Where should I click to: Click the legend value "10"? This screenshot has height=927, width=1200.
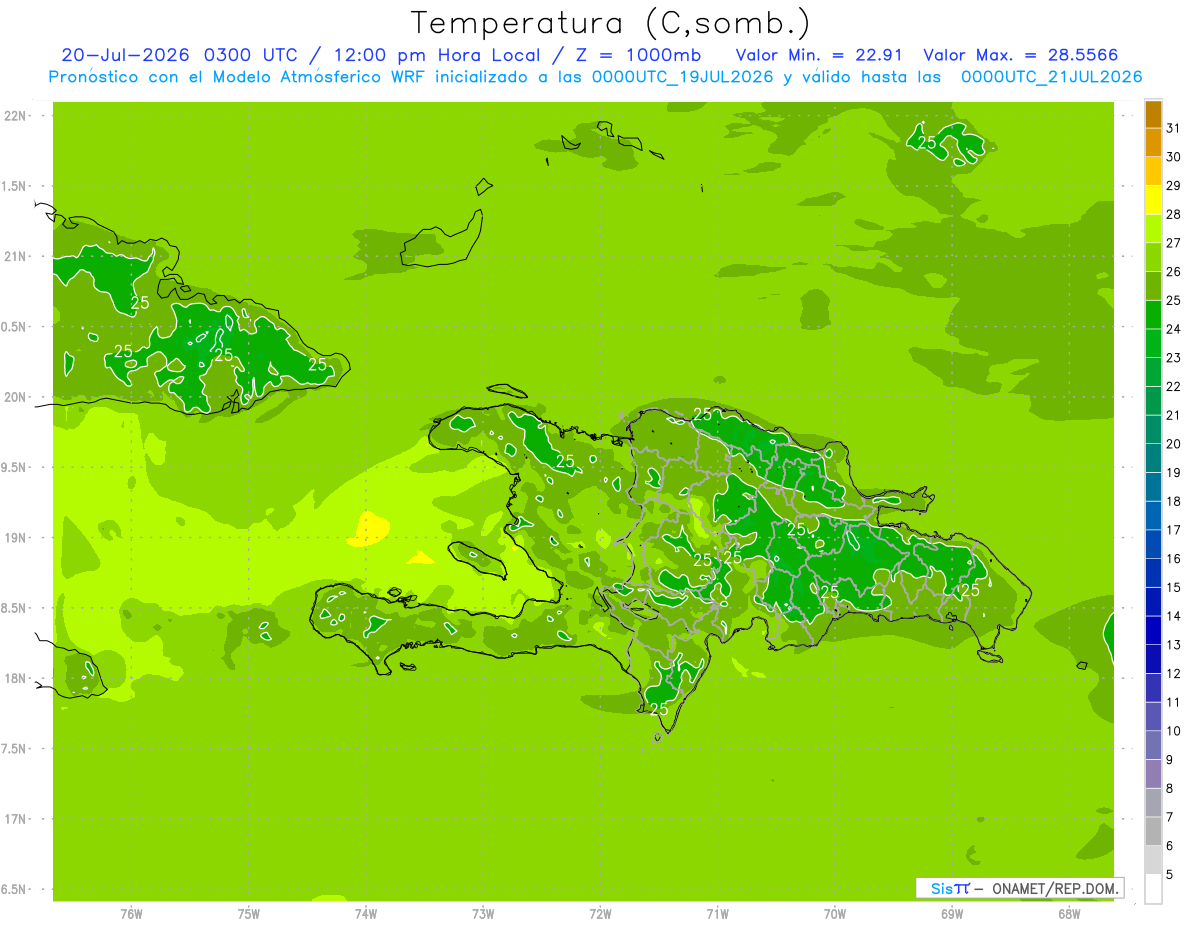point(1174,731)
